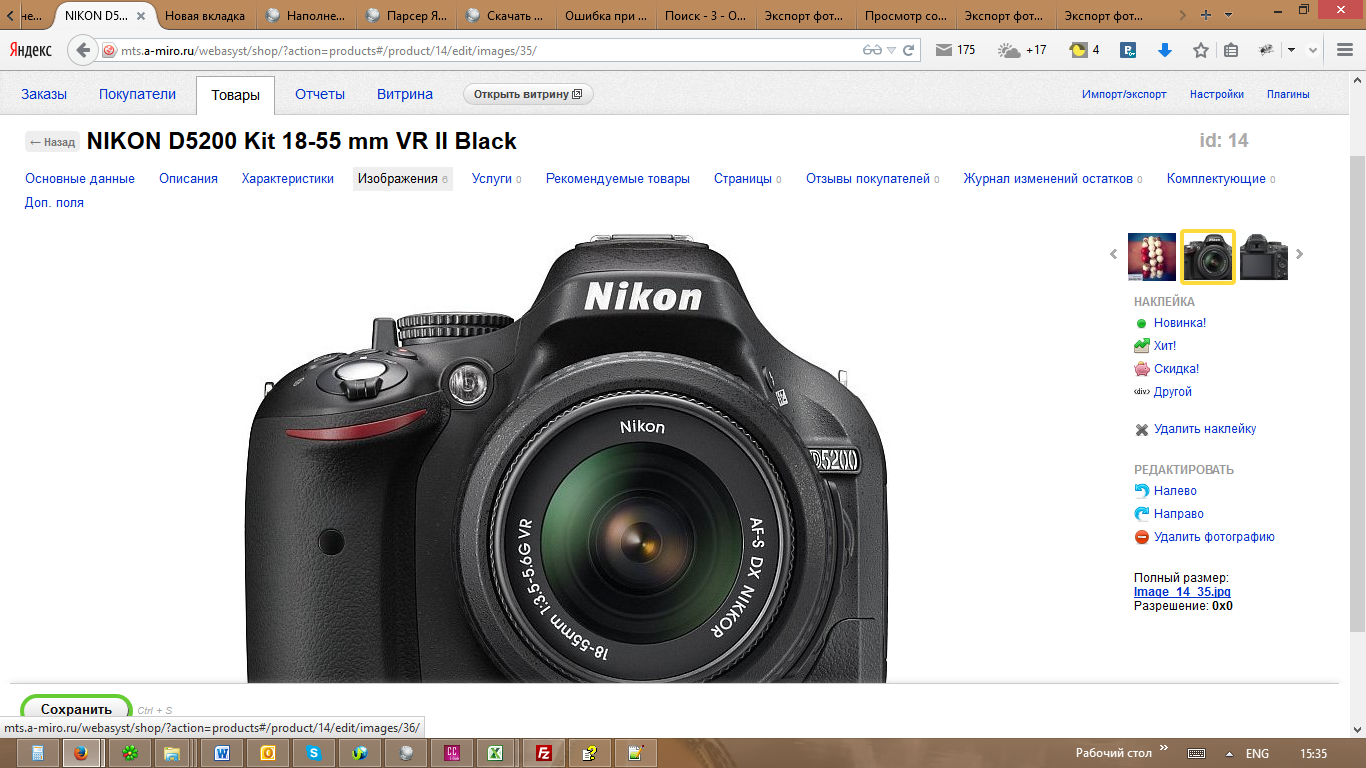Open the weather widget showing +17
1366x768 pixels.
1022,50
